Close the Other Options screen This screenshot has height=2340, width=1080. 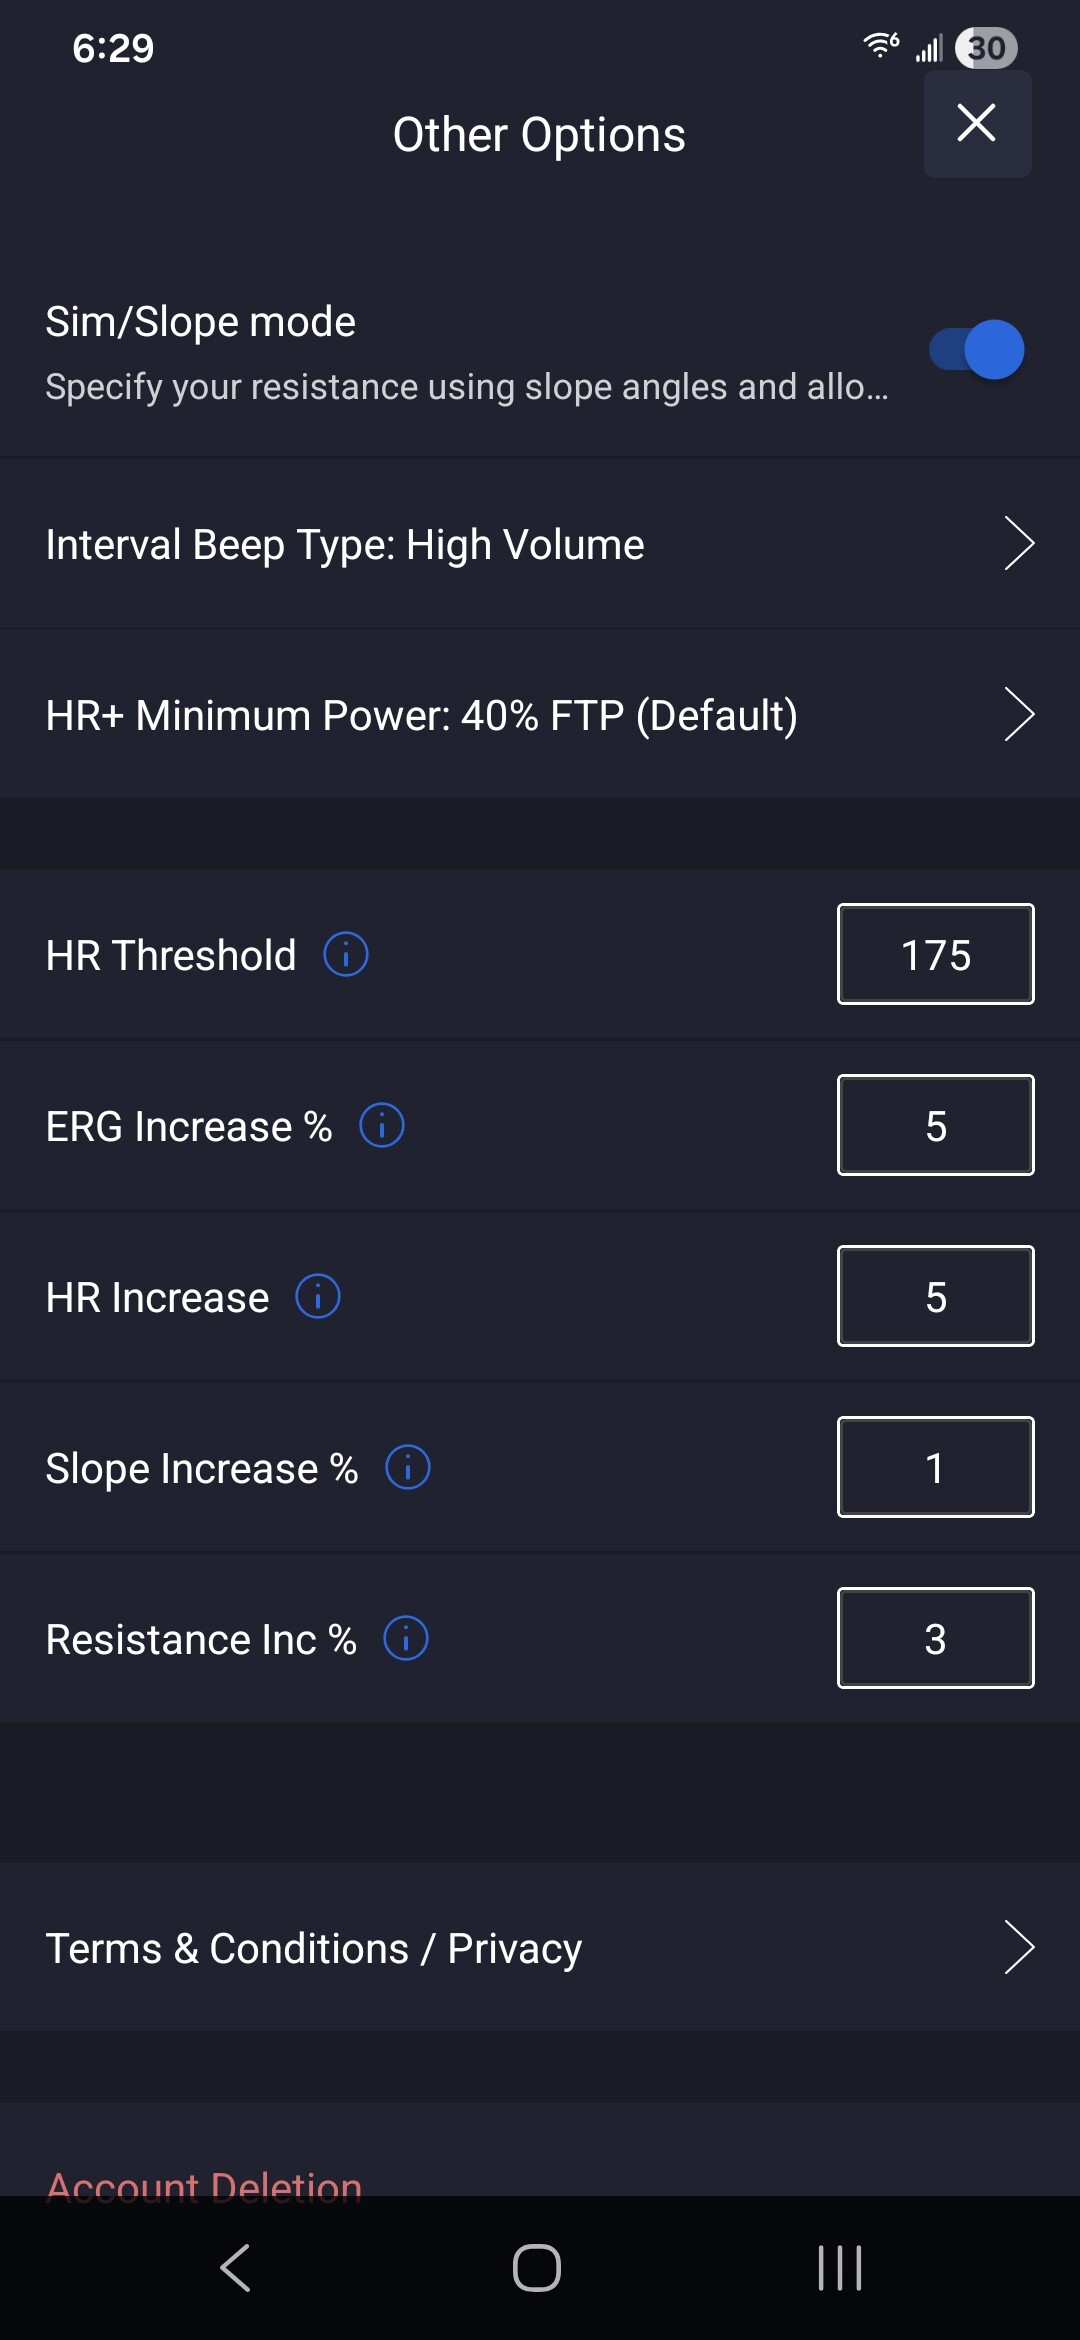977,124
